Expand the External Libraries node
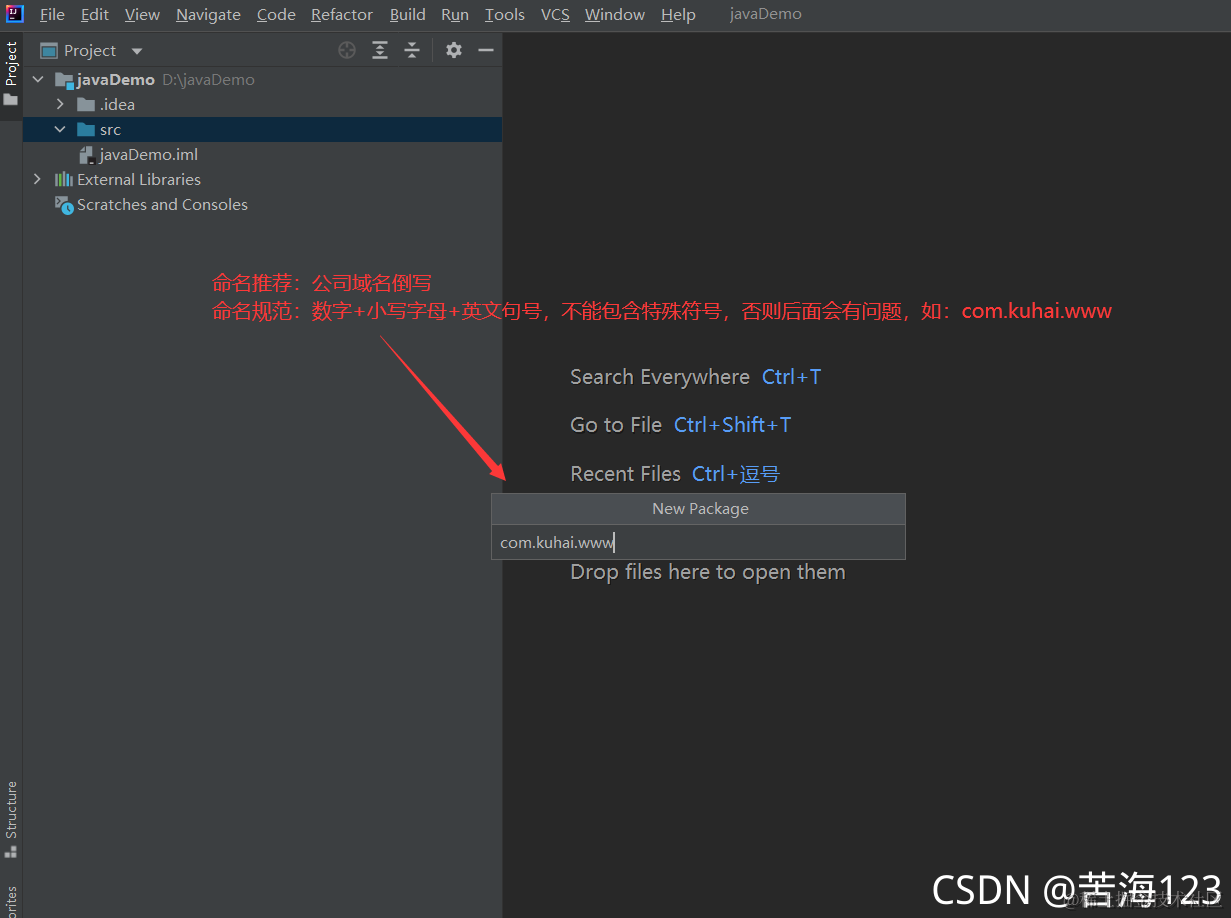The image size is (1231, 918). [x=38, y=179]
